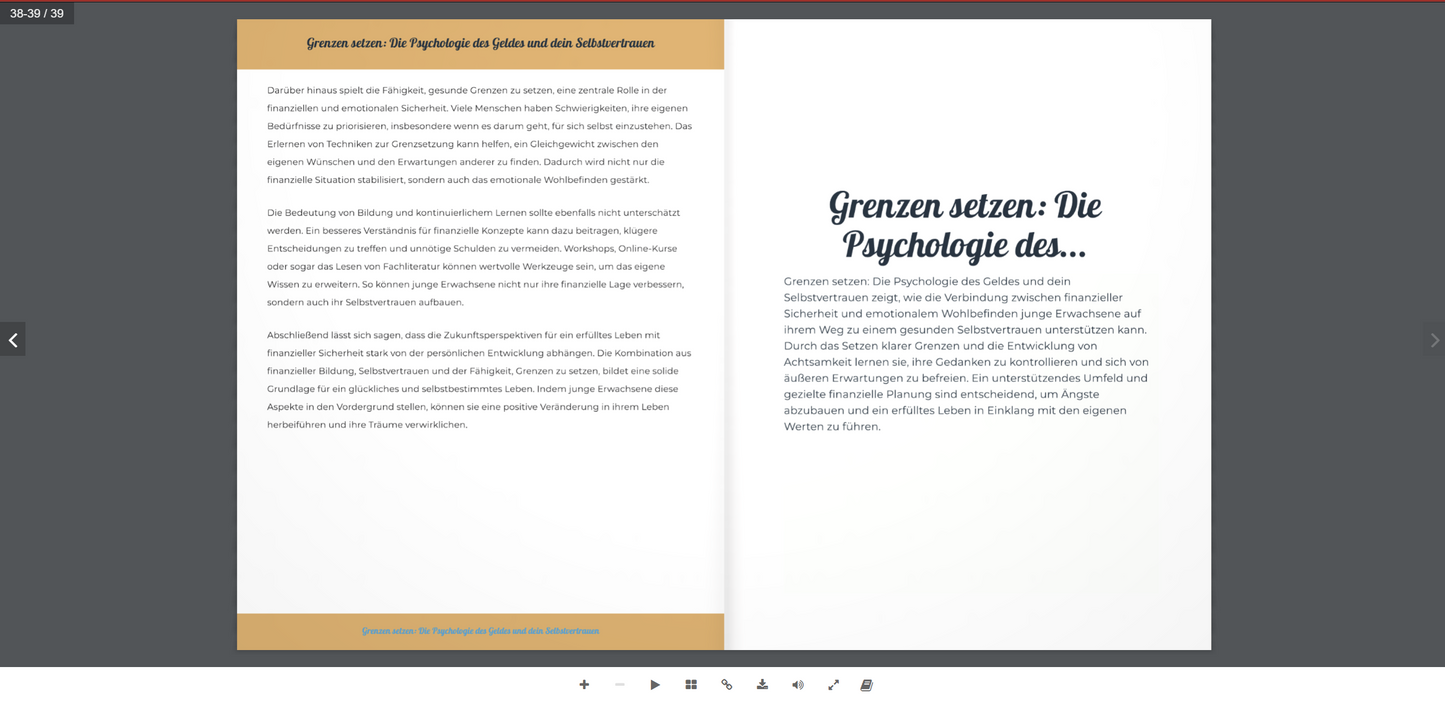
Task: Expand the viewer to fullscreen
Action: [x=833, y=684]
